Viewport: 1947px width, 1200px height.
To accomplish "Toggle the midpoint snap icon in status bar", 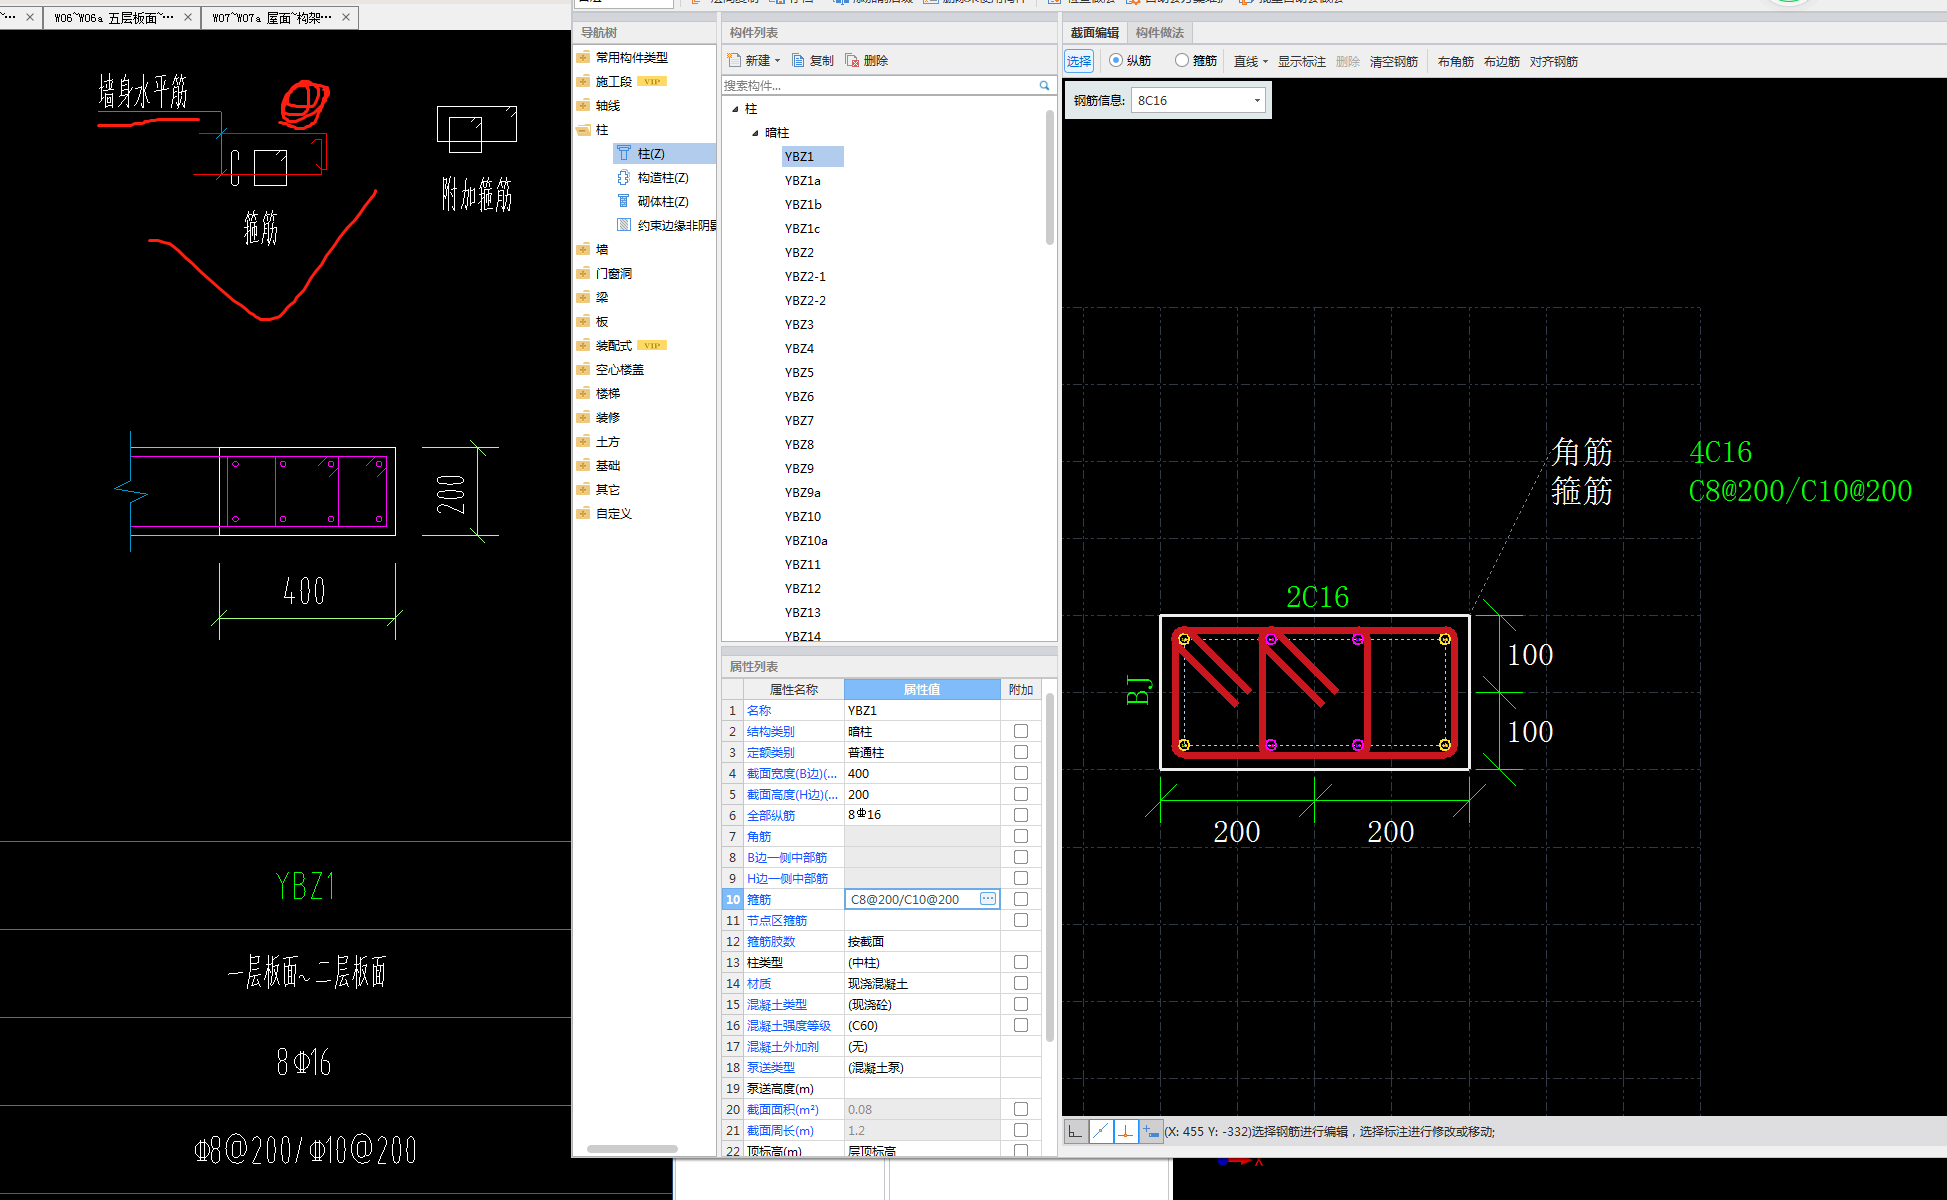I will [1100, 1131].
